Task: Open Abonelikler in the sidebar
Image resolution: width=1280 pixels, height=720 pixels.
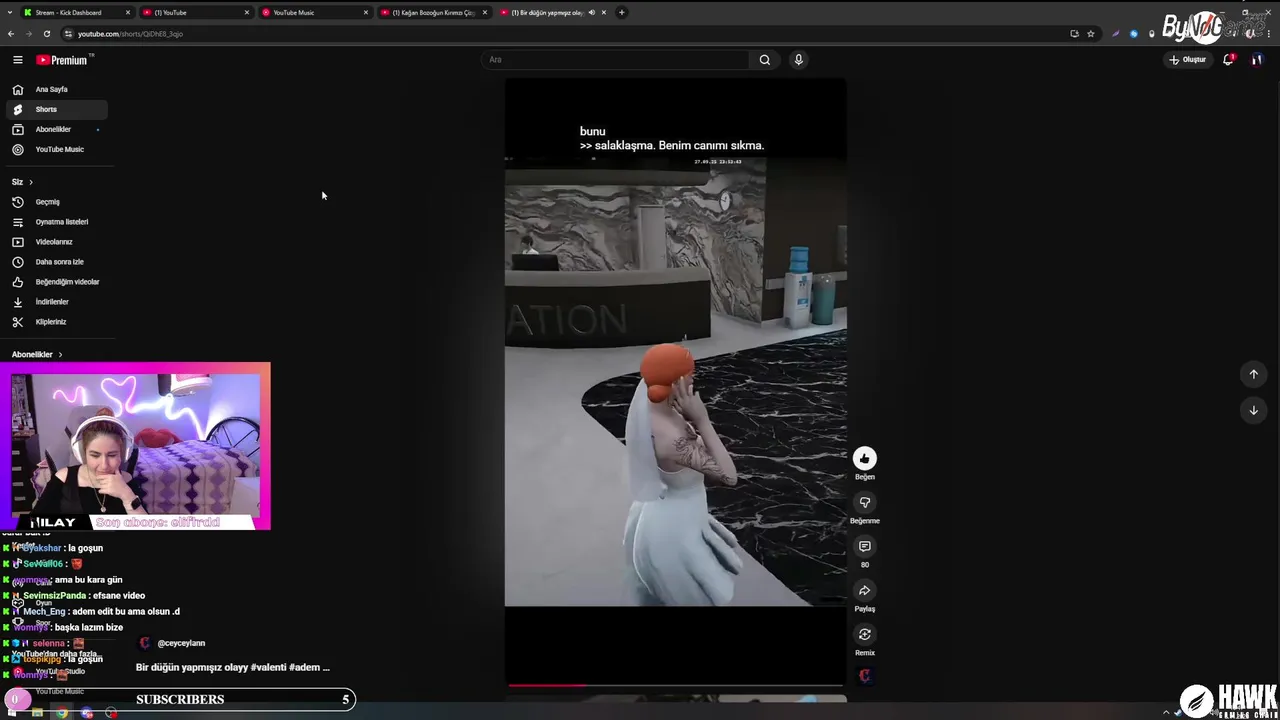Action: point(56,129)
